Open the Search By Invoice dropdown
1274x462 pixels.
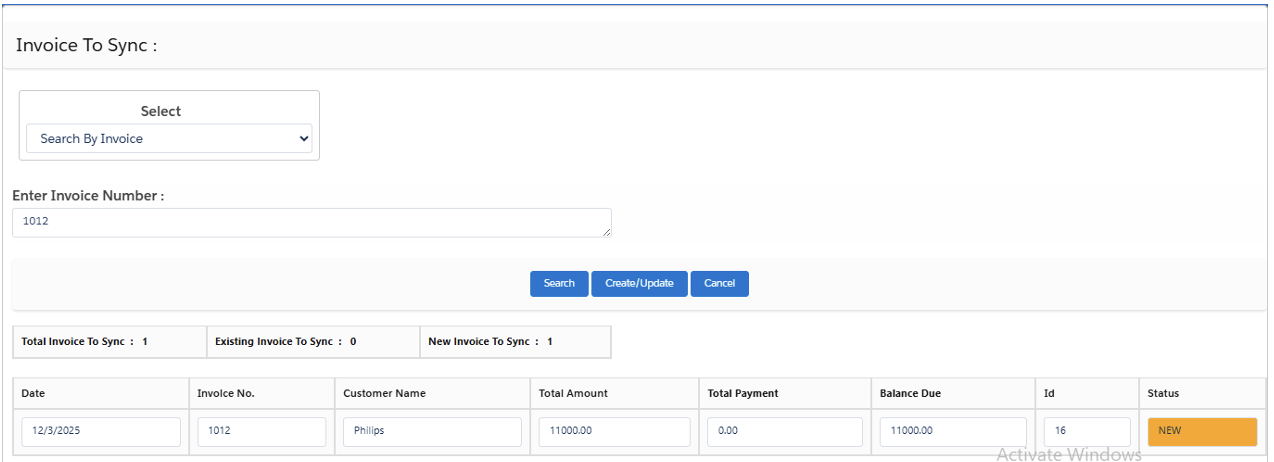pyautogui.click(x=169, y=139)
